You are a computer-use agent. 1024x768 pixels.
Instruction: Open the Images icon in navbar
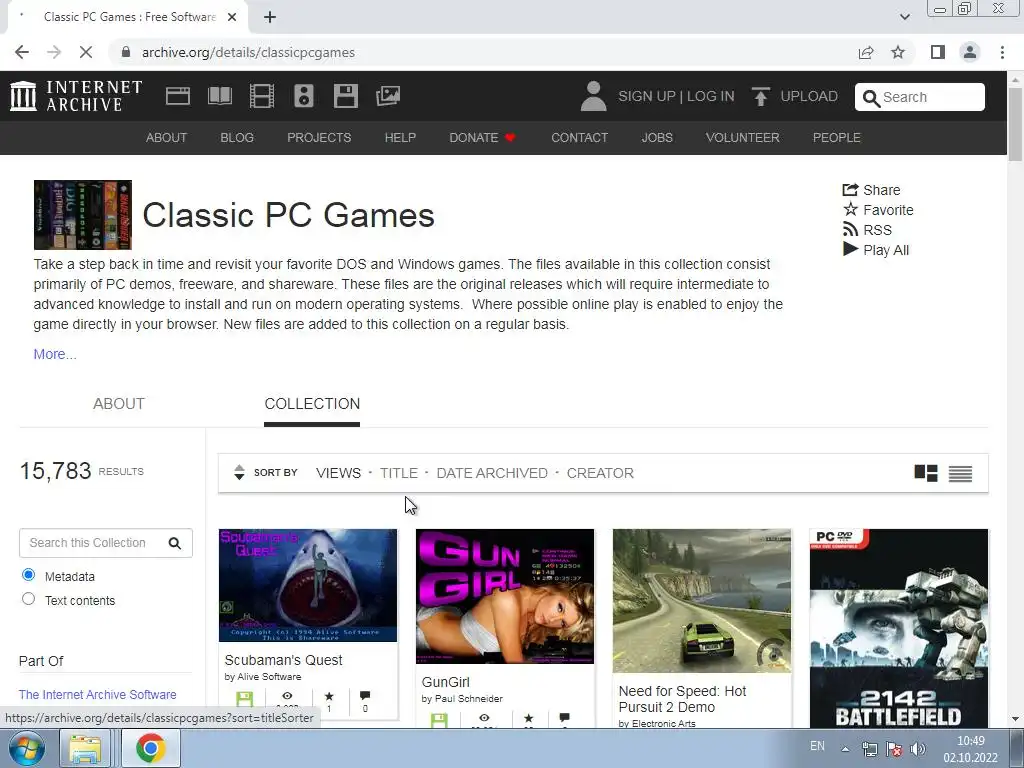point(388,96)
